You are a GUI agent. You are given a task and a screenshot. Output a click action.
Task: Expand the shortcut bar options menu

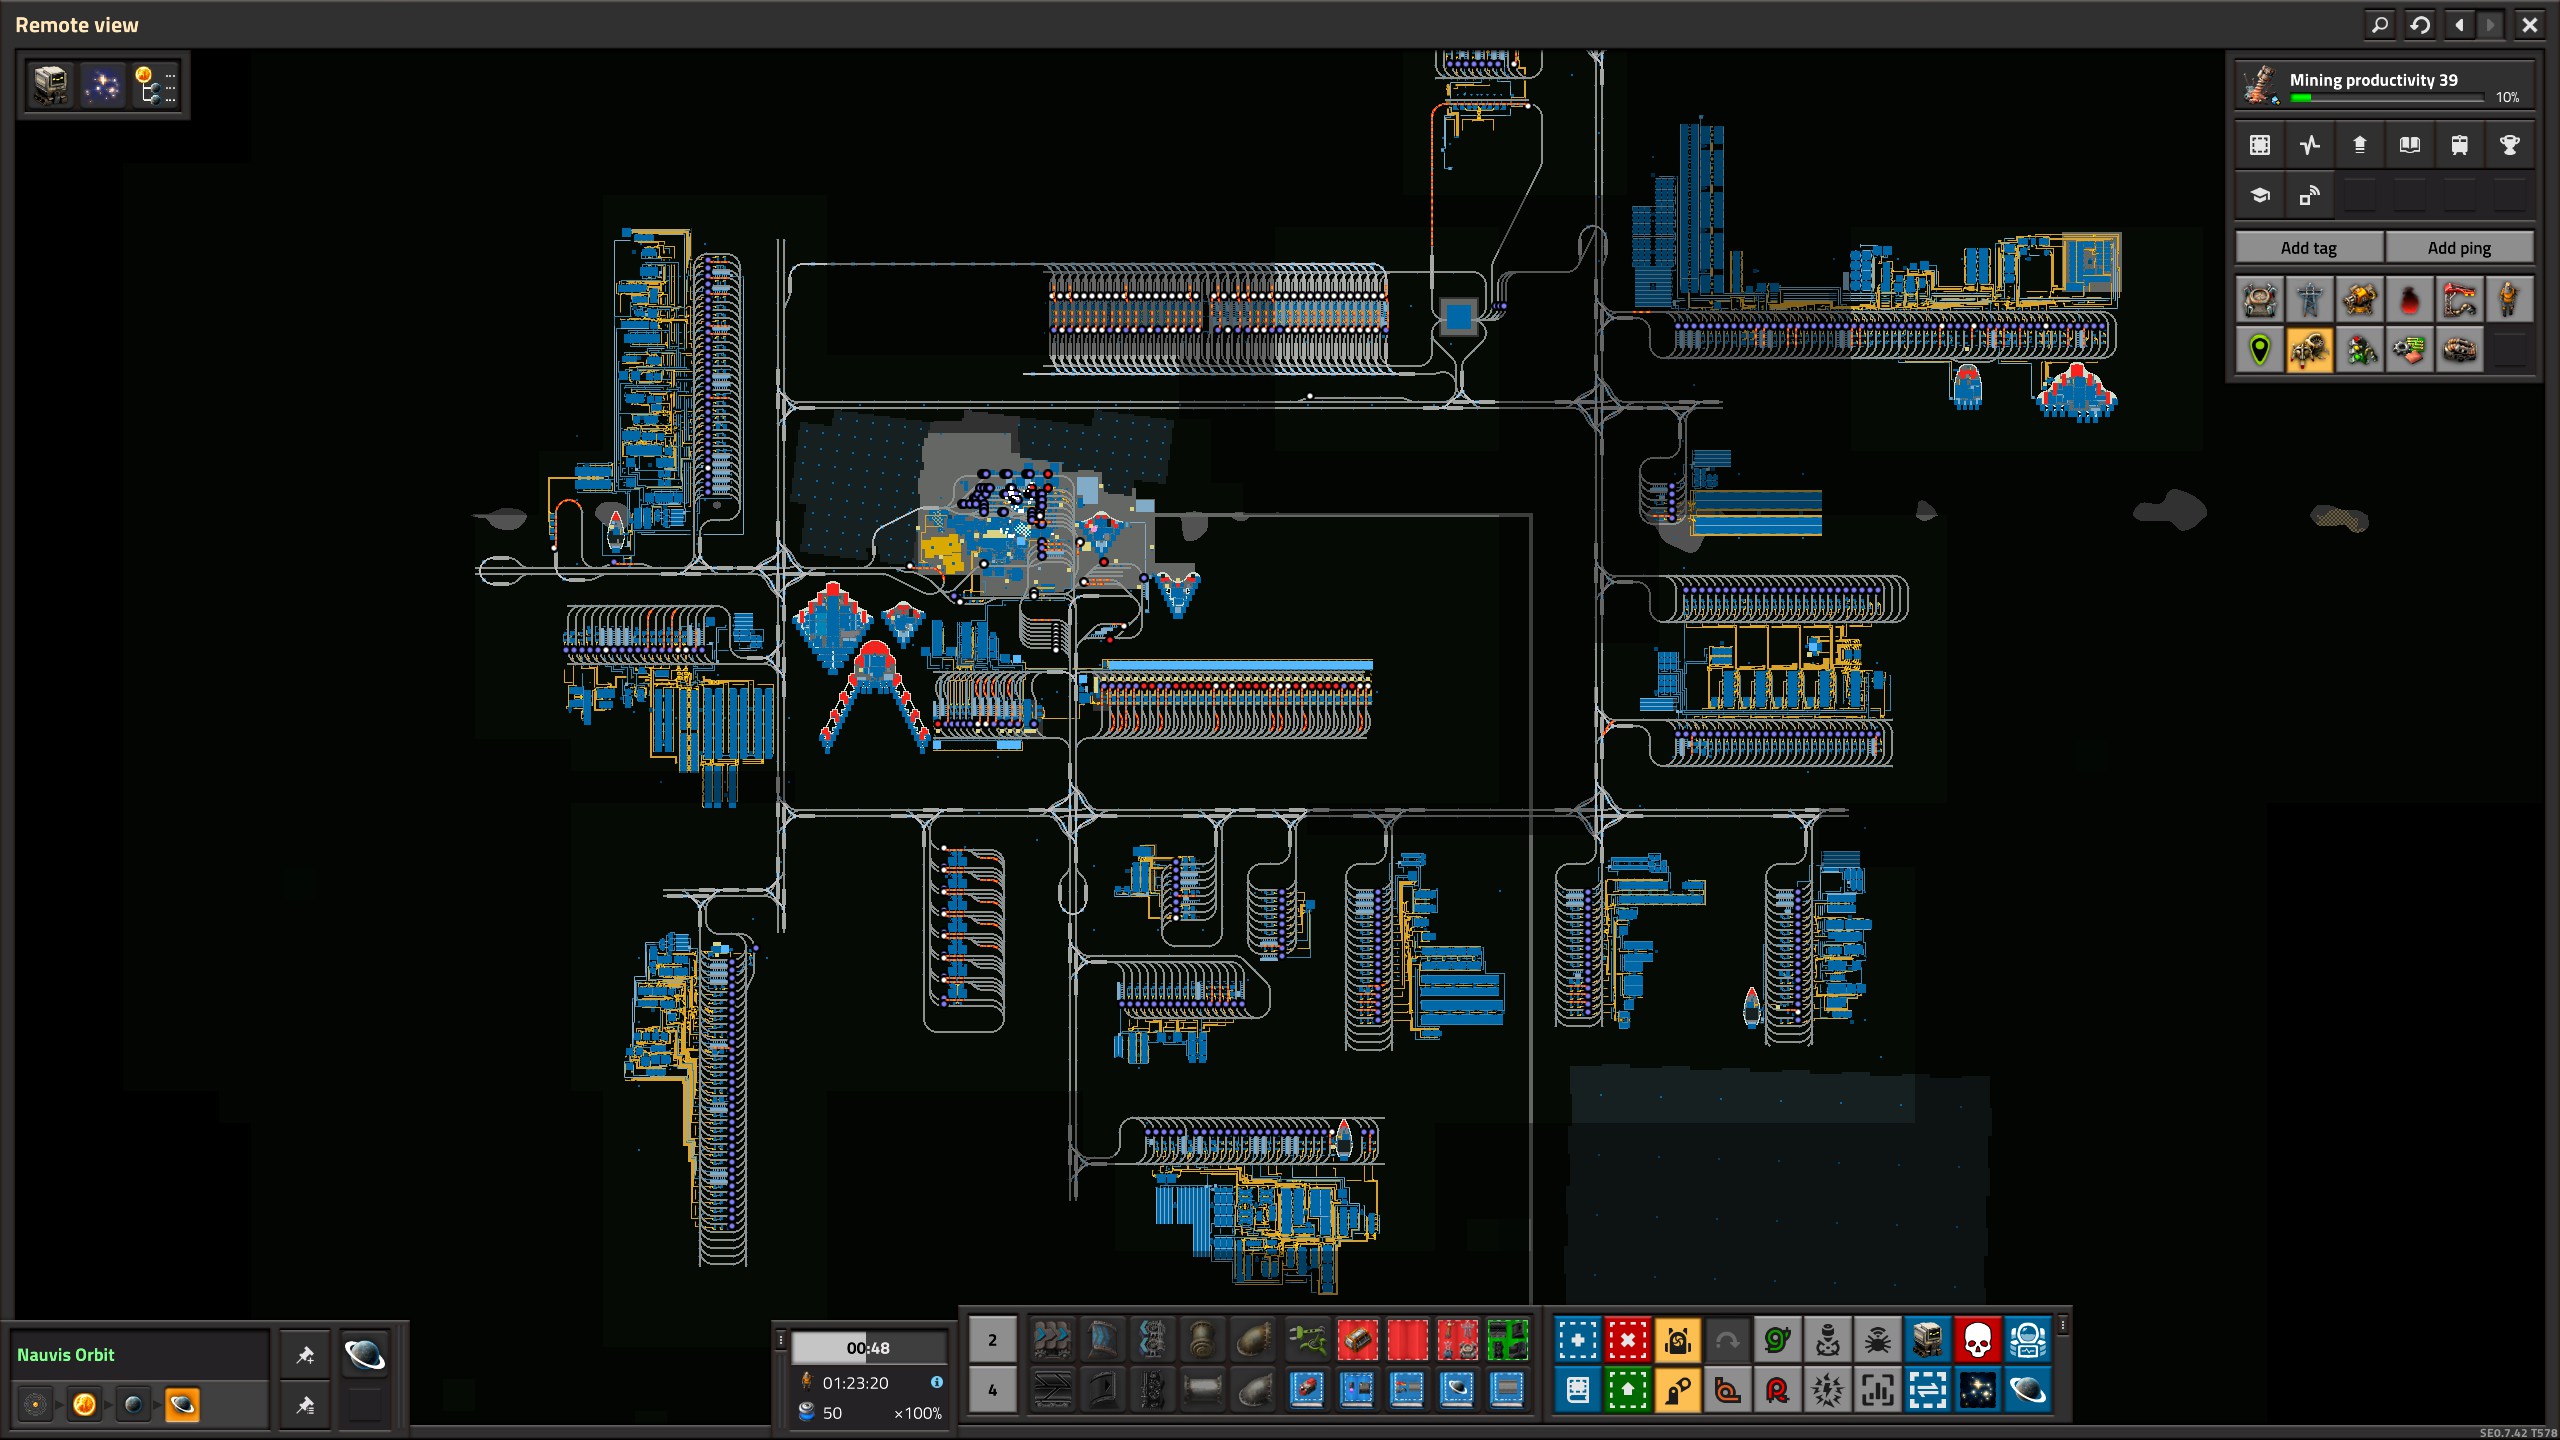(2062, 1326)
